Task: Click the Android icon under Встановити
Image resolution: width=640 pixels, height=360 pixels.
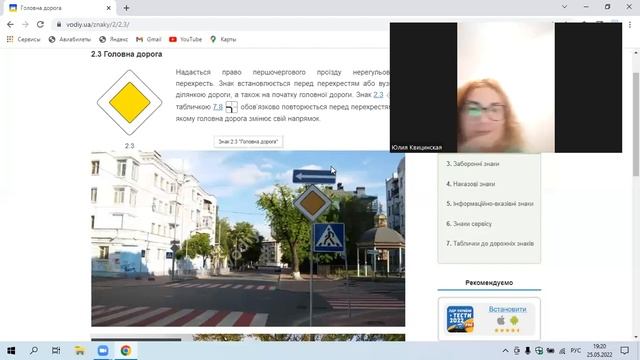Action: (514, 320)
